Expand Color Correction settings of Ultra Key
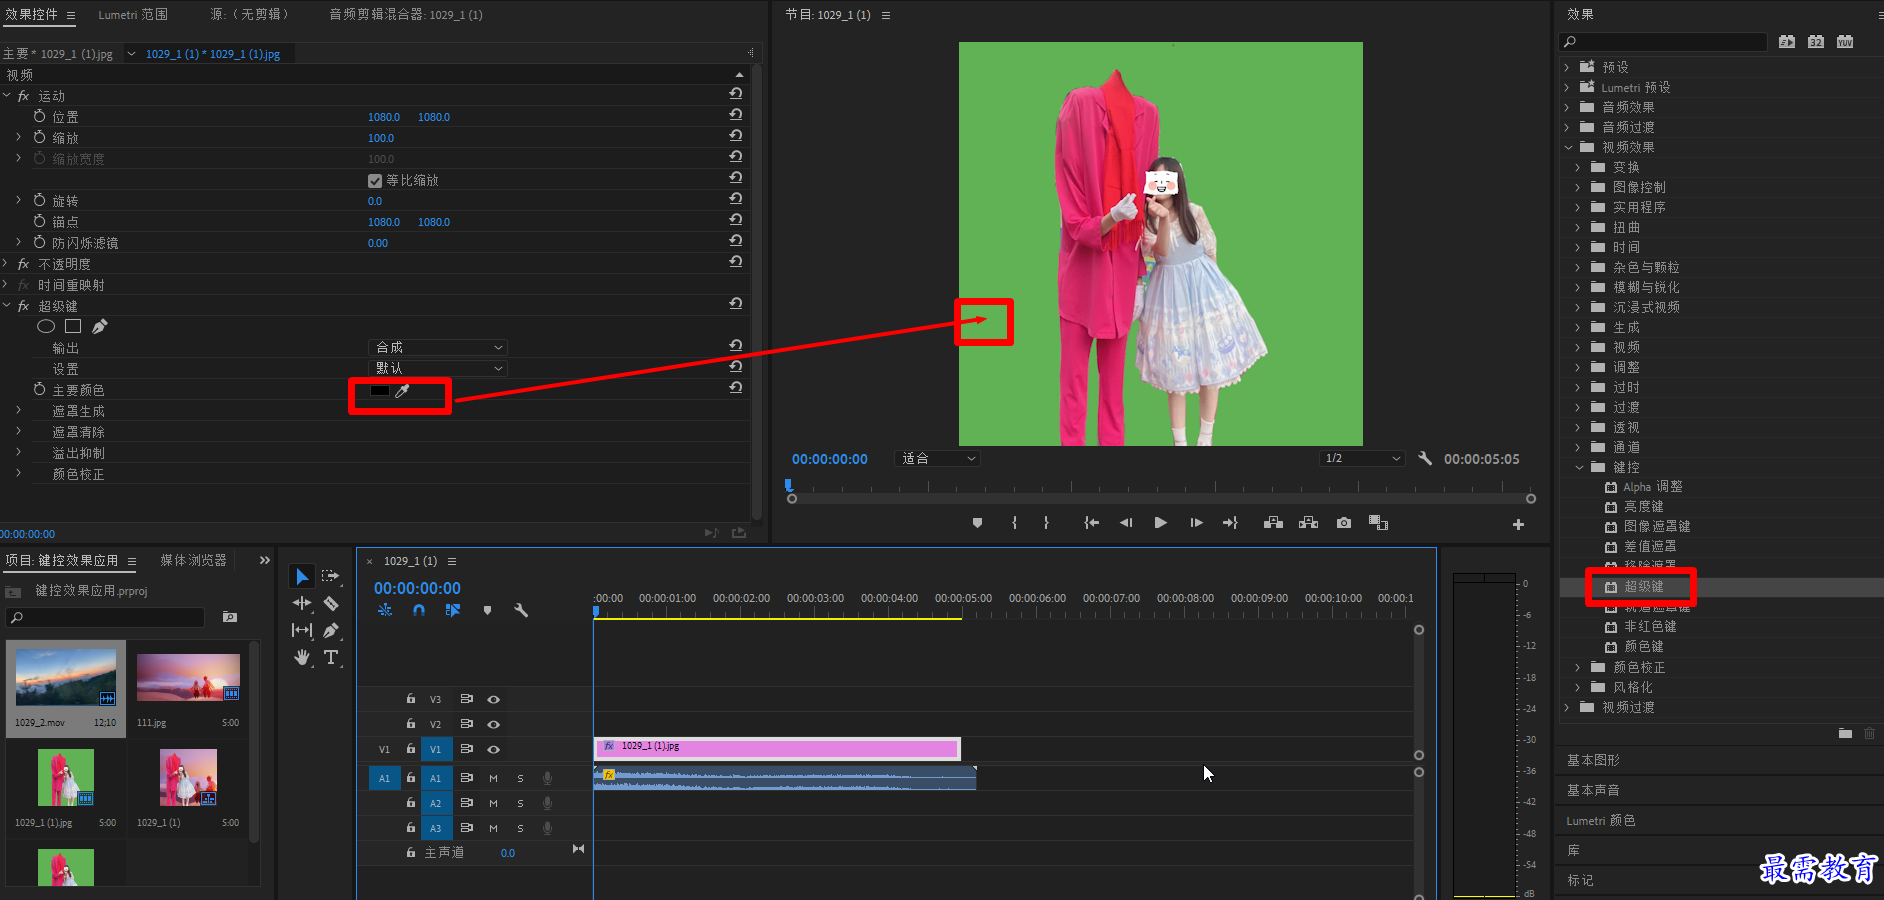Viewport: 1884px width, 900px height. pyautogui.click(x=18, y=473)
